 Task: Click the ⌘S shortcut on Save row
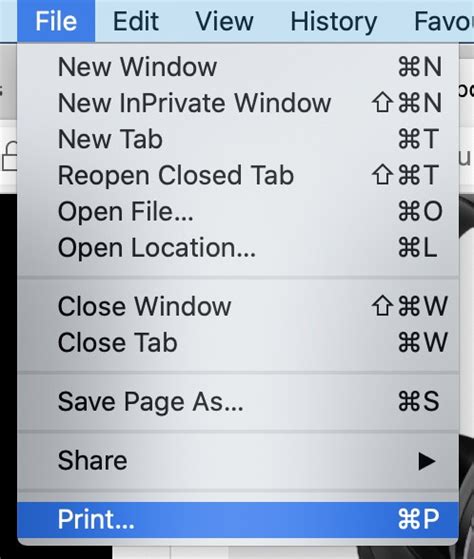(418, 401)
